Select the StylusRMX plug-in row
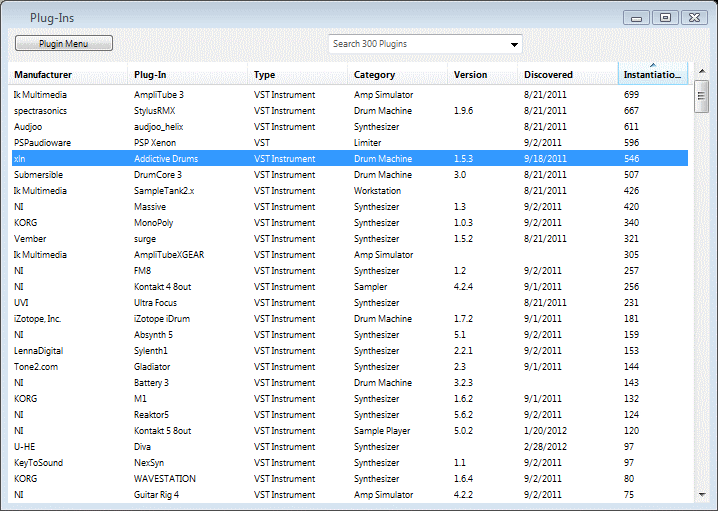Viewport: 718px width, 511px height. click(x=350, y=111)
